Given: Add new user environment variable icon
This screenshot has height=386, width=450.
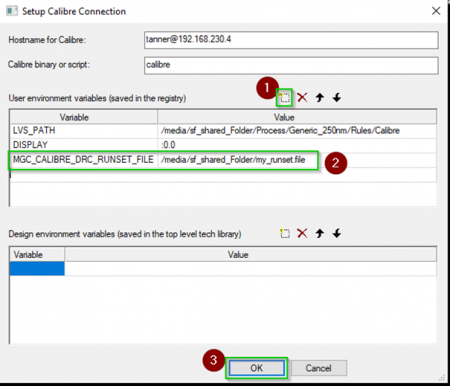Looking at the screenshot, I should pyautogui.click(x=284, y=98).
